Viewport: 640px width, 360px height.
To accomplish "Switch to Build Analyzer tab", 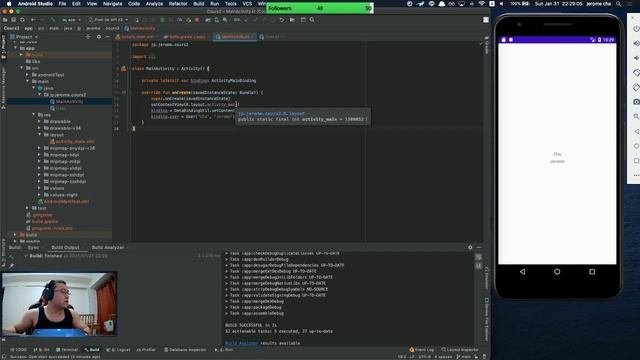I will (x=108, y=247).
